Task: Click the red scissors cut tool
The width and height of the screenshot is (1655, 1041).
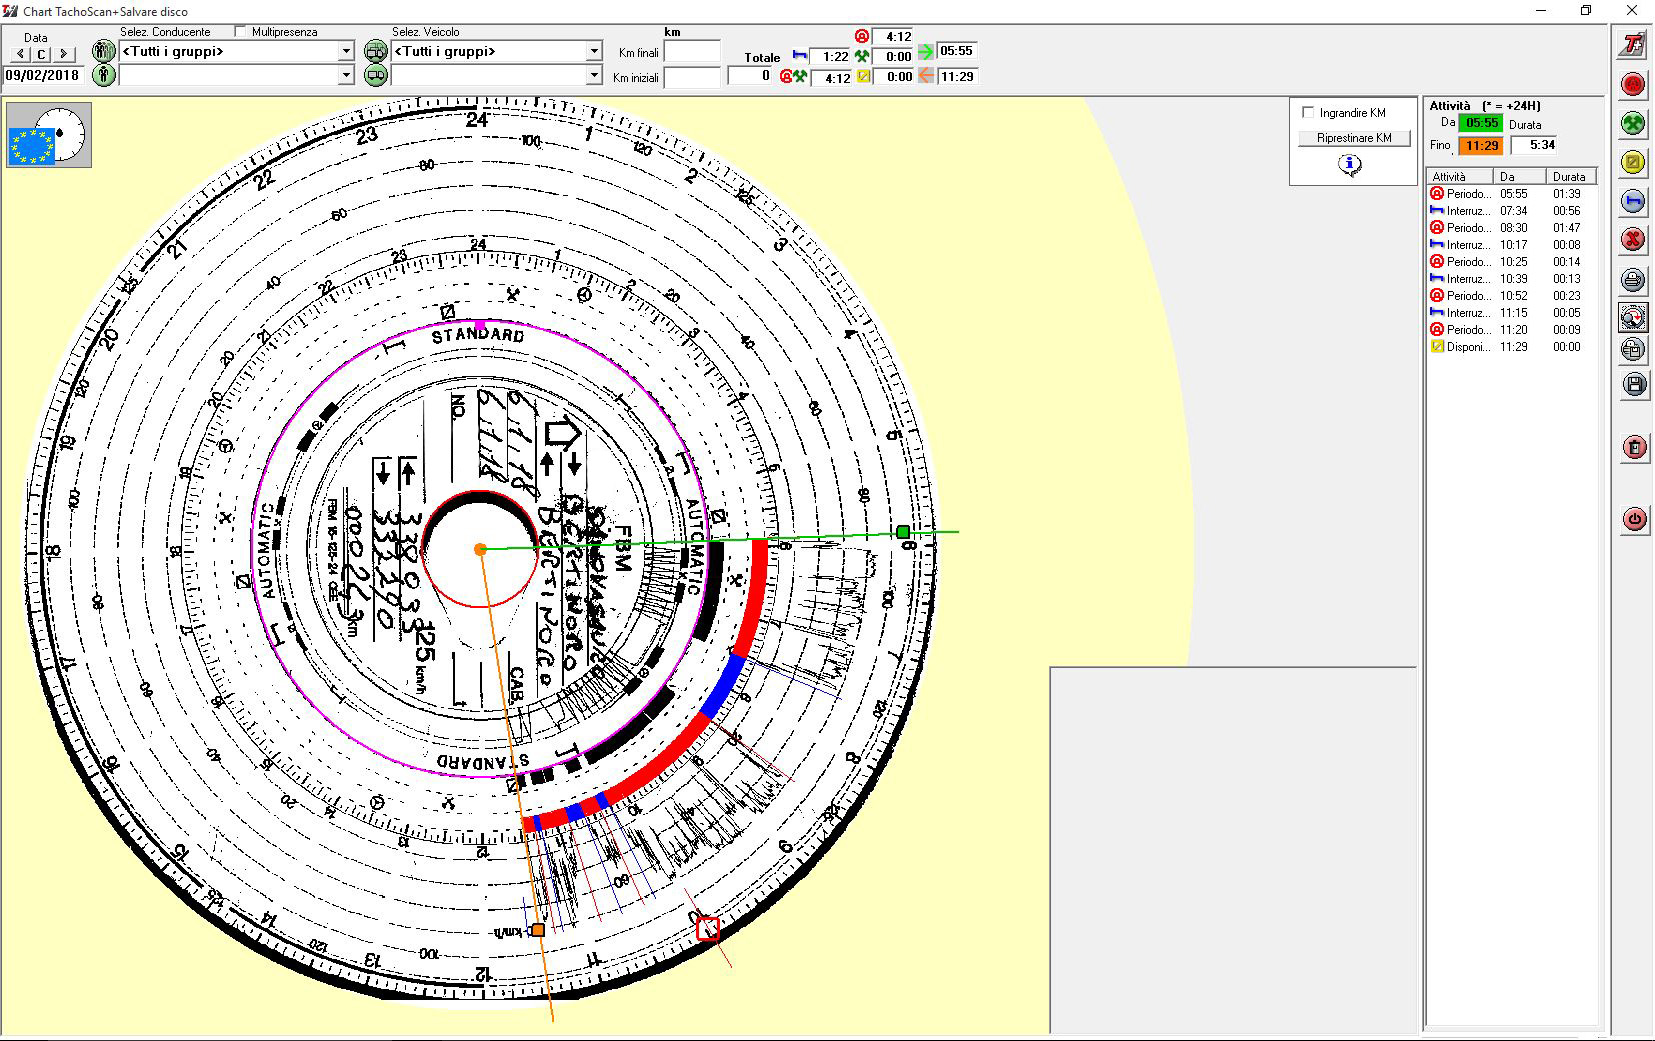Action: [1633, 239]
